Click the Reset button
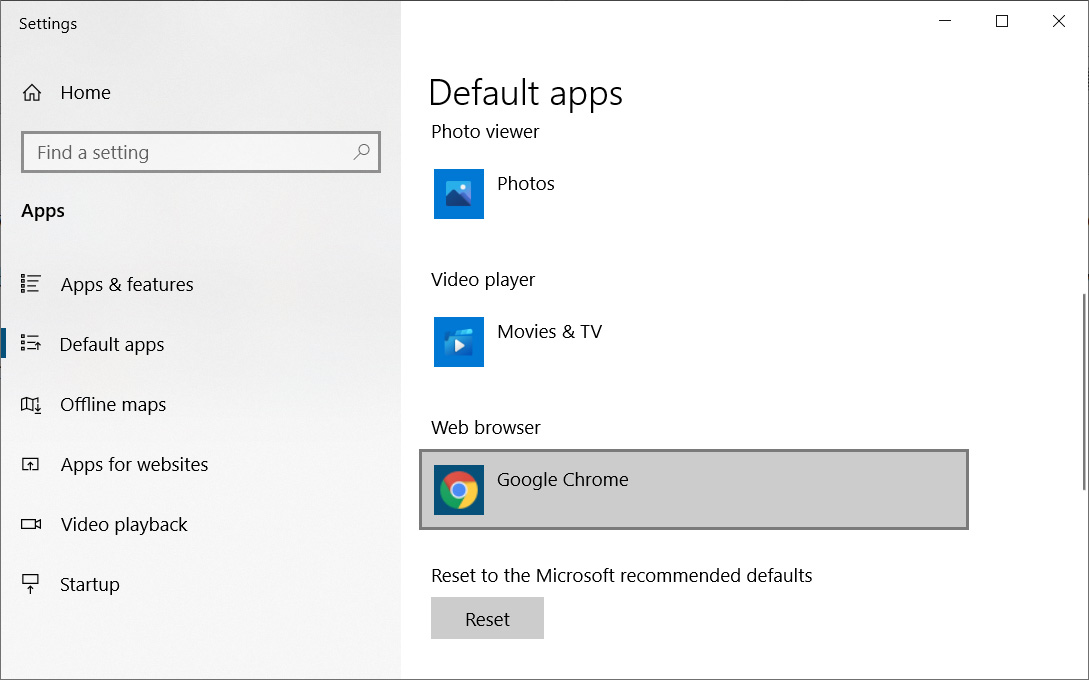The image size is (1089, 680). pos(487,618)
